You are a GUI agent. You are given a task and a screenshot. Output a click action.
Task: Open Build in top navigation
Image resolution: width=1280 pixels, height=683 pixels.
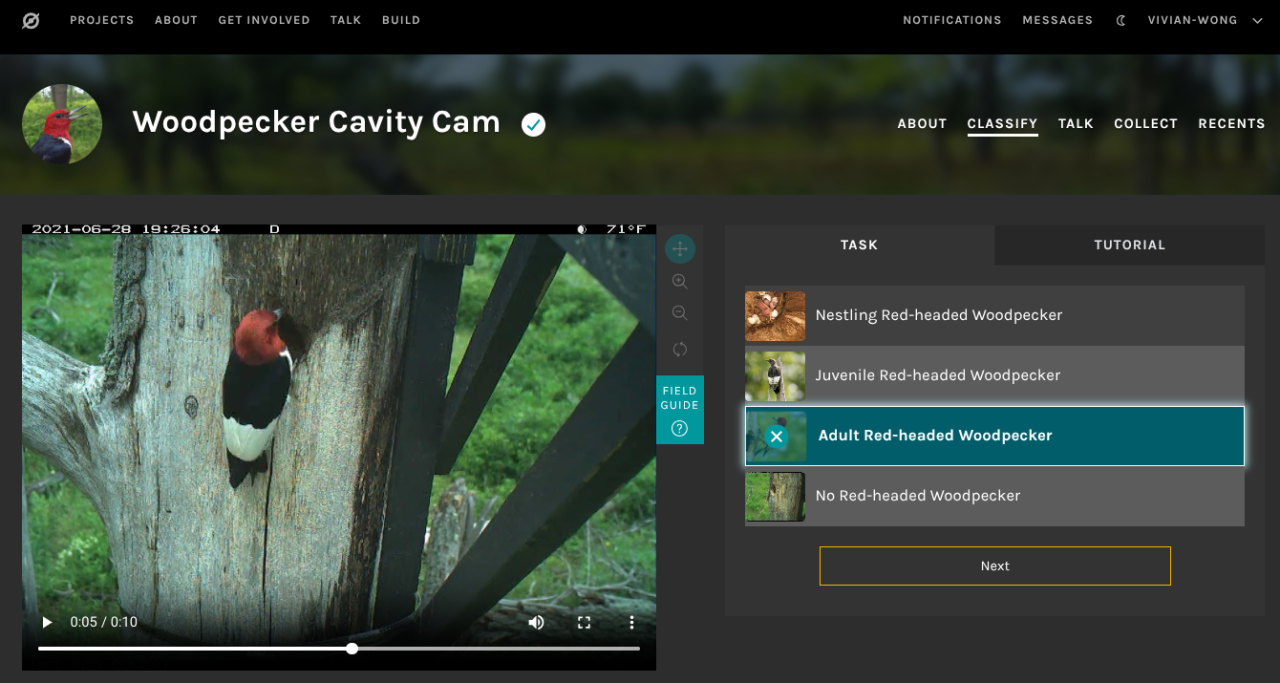point(401,20)
